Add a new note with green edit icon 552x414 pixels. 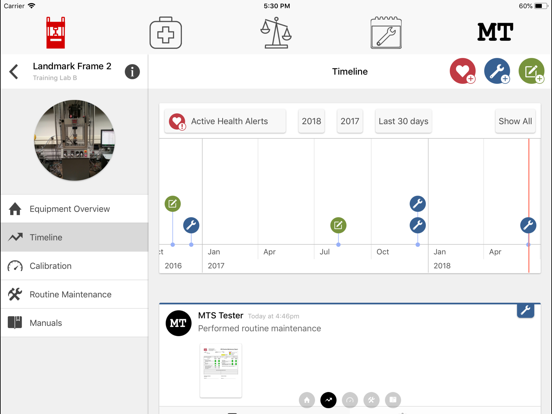[x=532, y=71]
